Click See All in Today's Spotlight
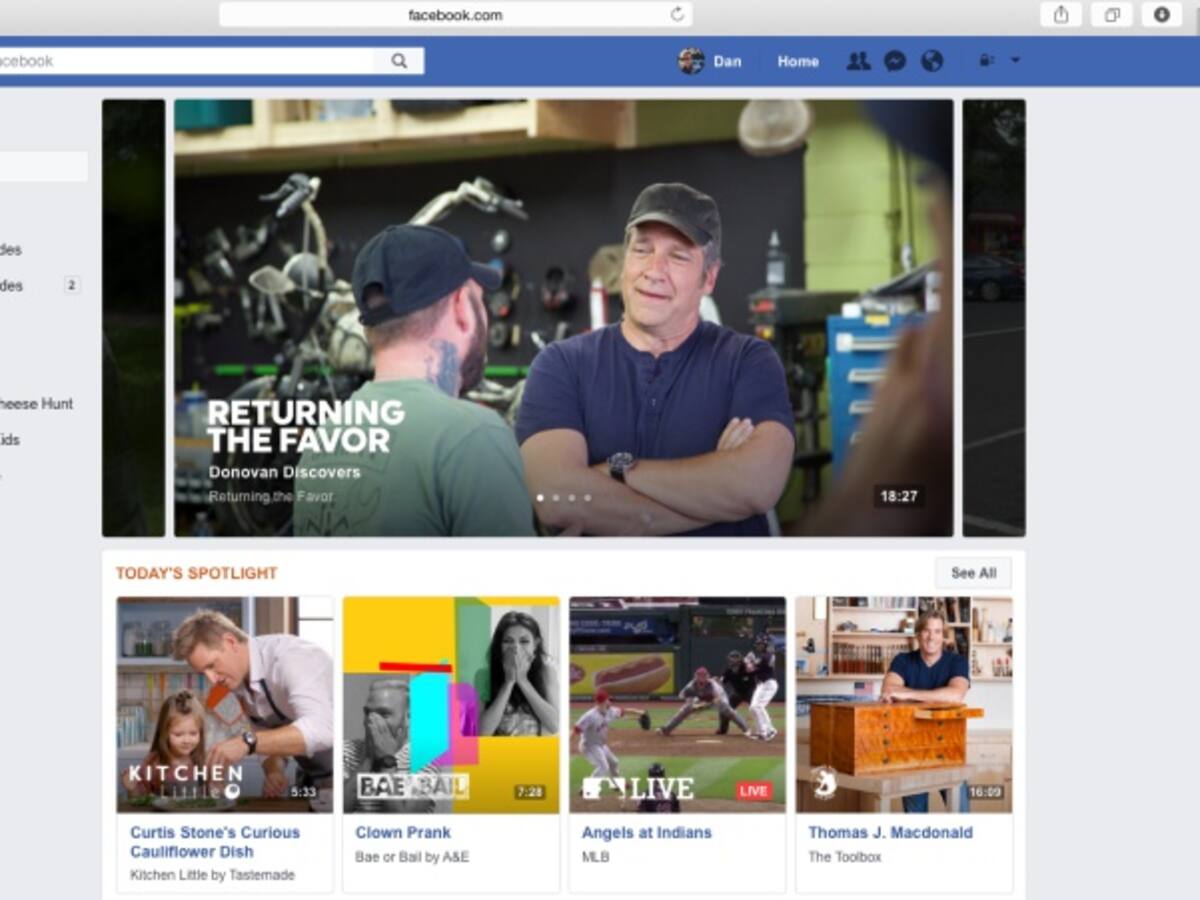This screenshot has height=900, width=1200. click(973, 573)
